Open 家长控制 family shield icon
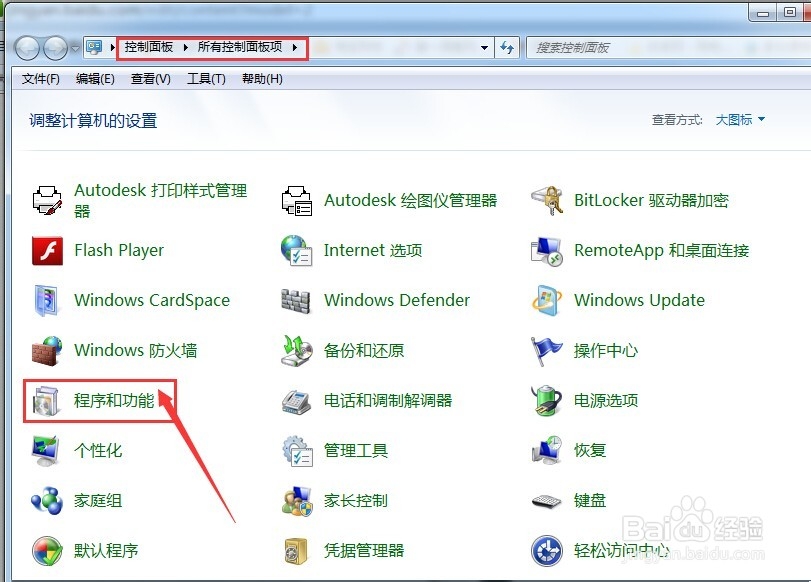 pos(297,500)
